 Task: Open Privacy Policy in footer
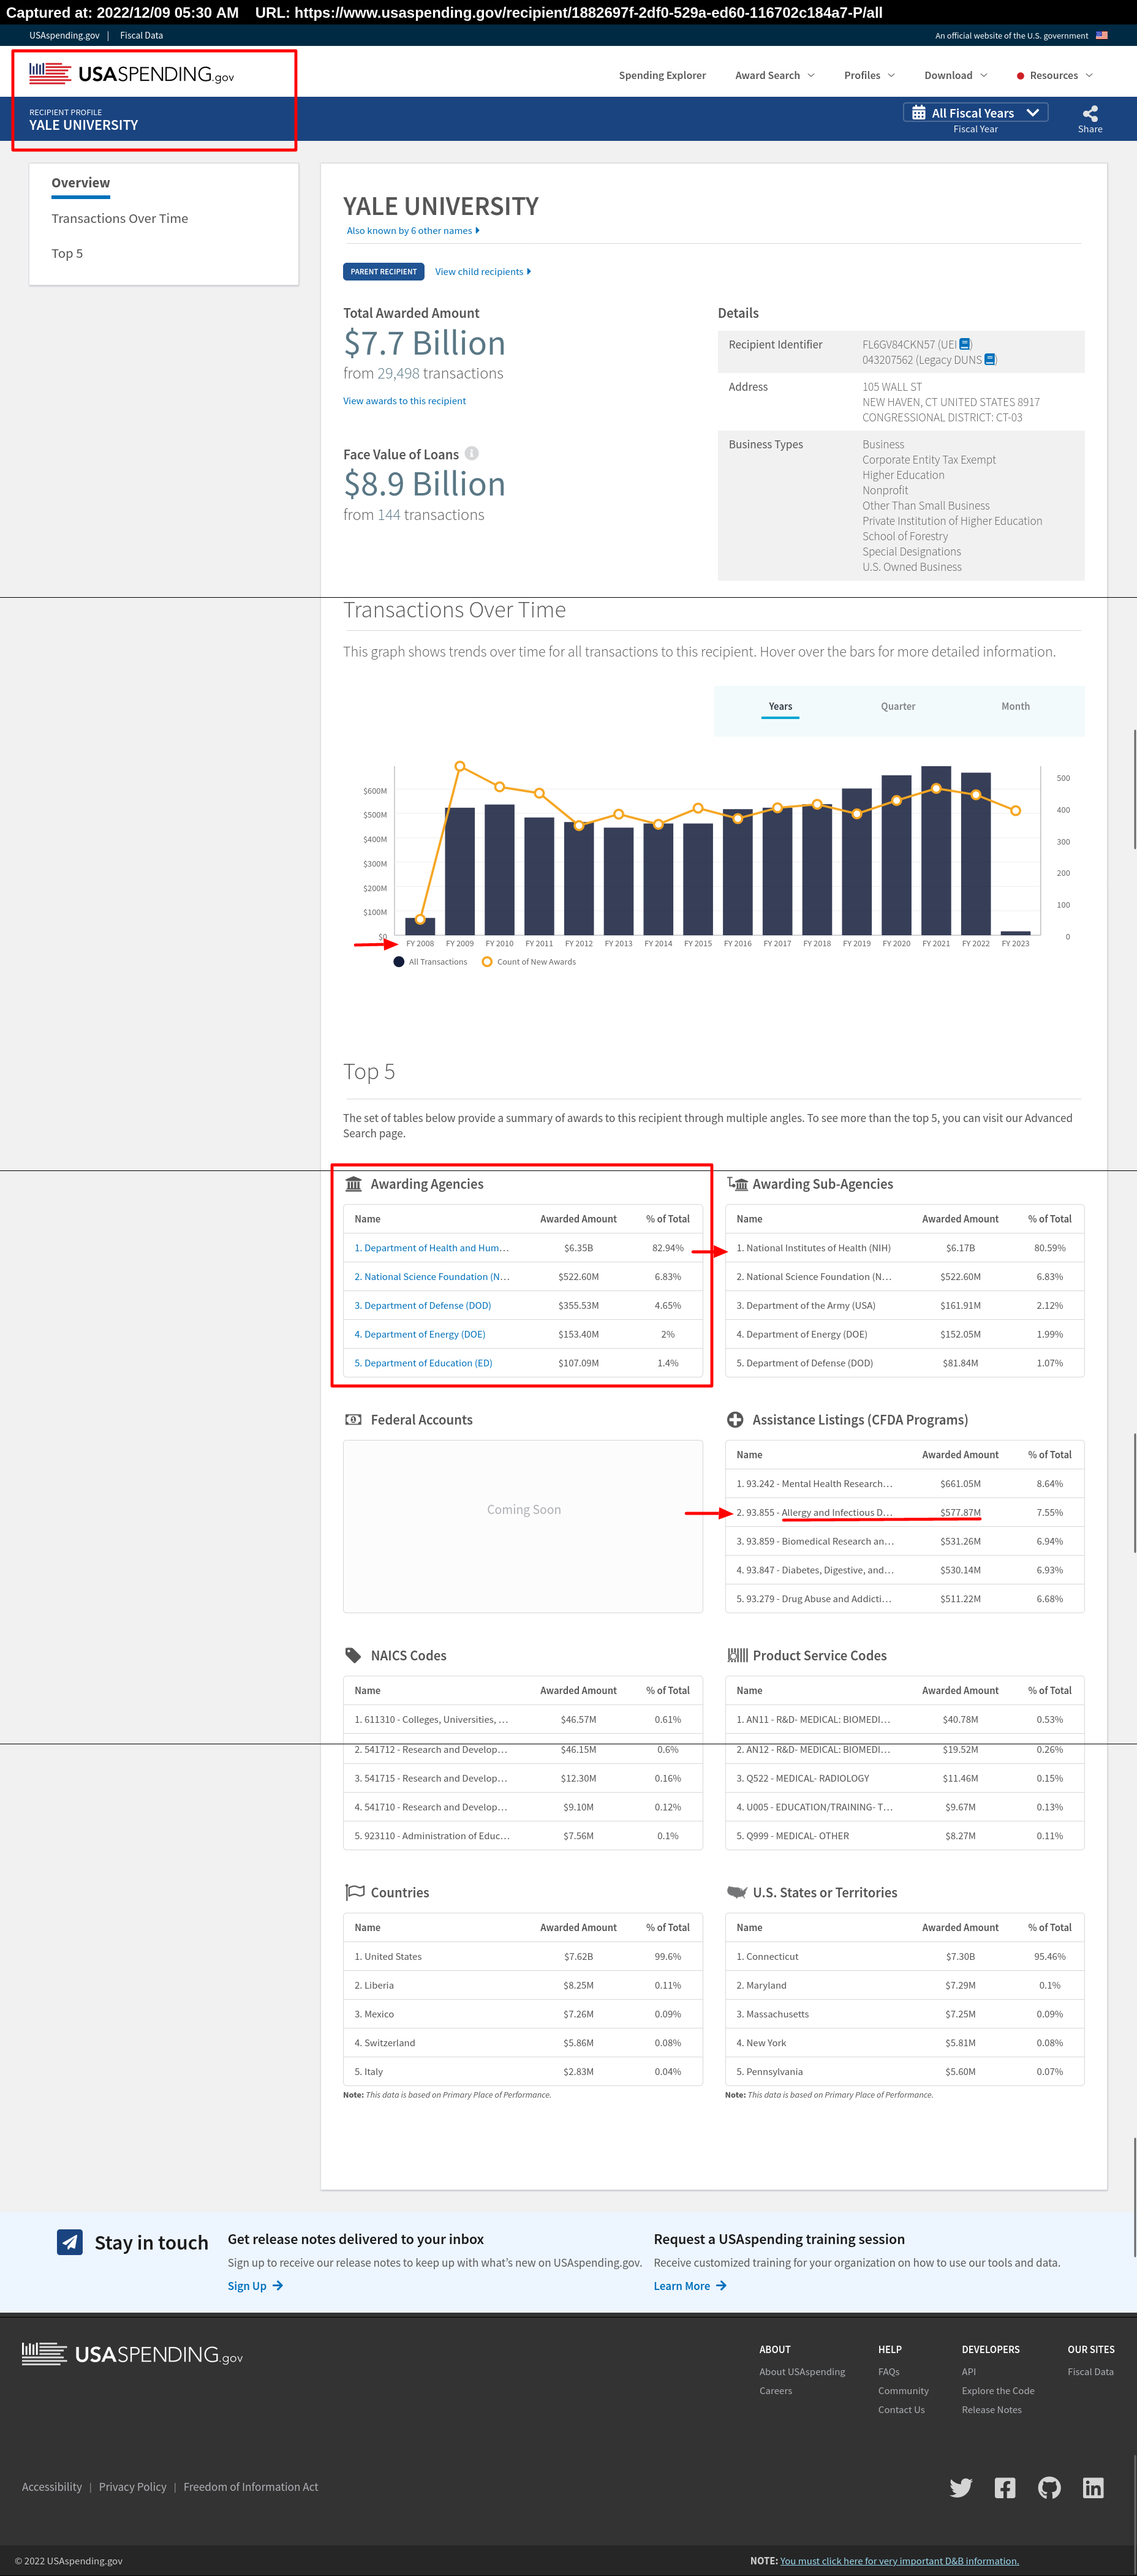pos(133,2487)
